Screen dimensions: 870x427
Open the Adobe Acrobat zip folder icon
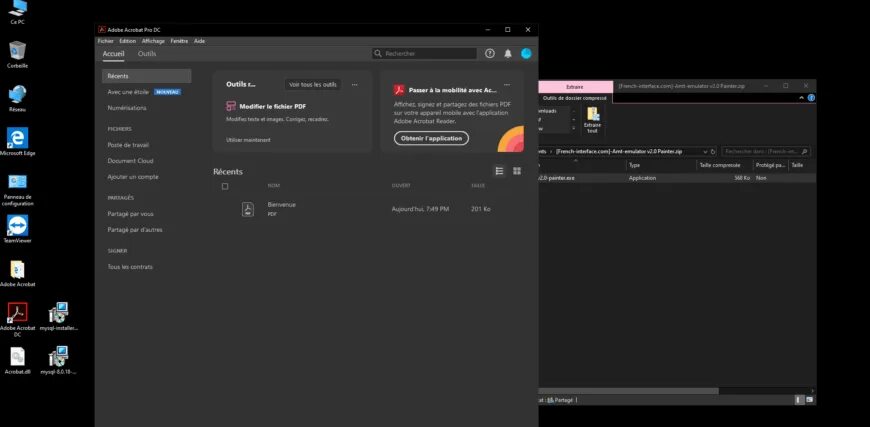pyautogui.click(x=17, y=272)
